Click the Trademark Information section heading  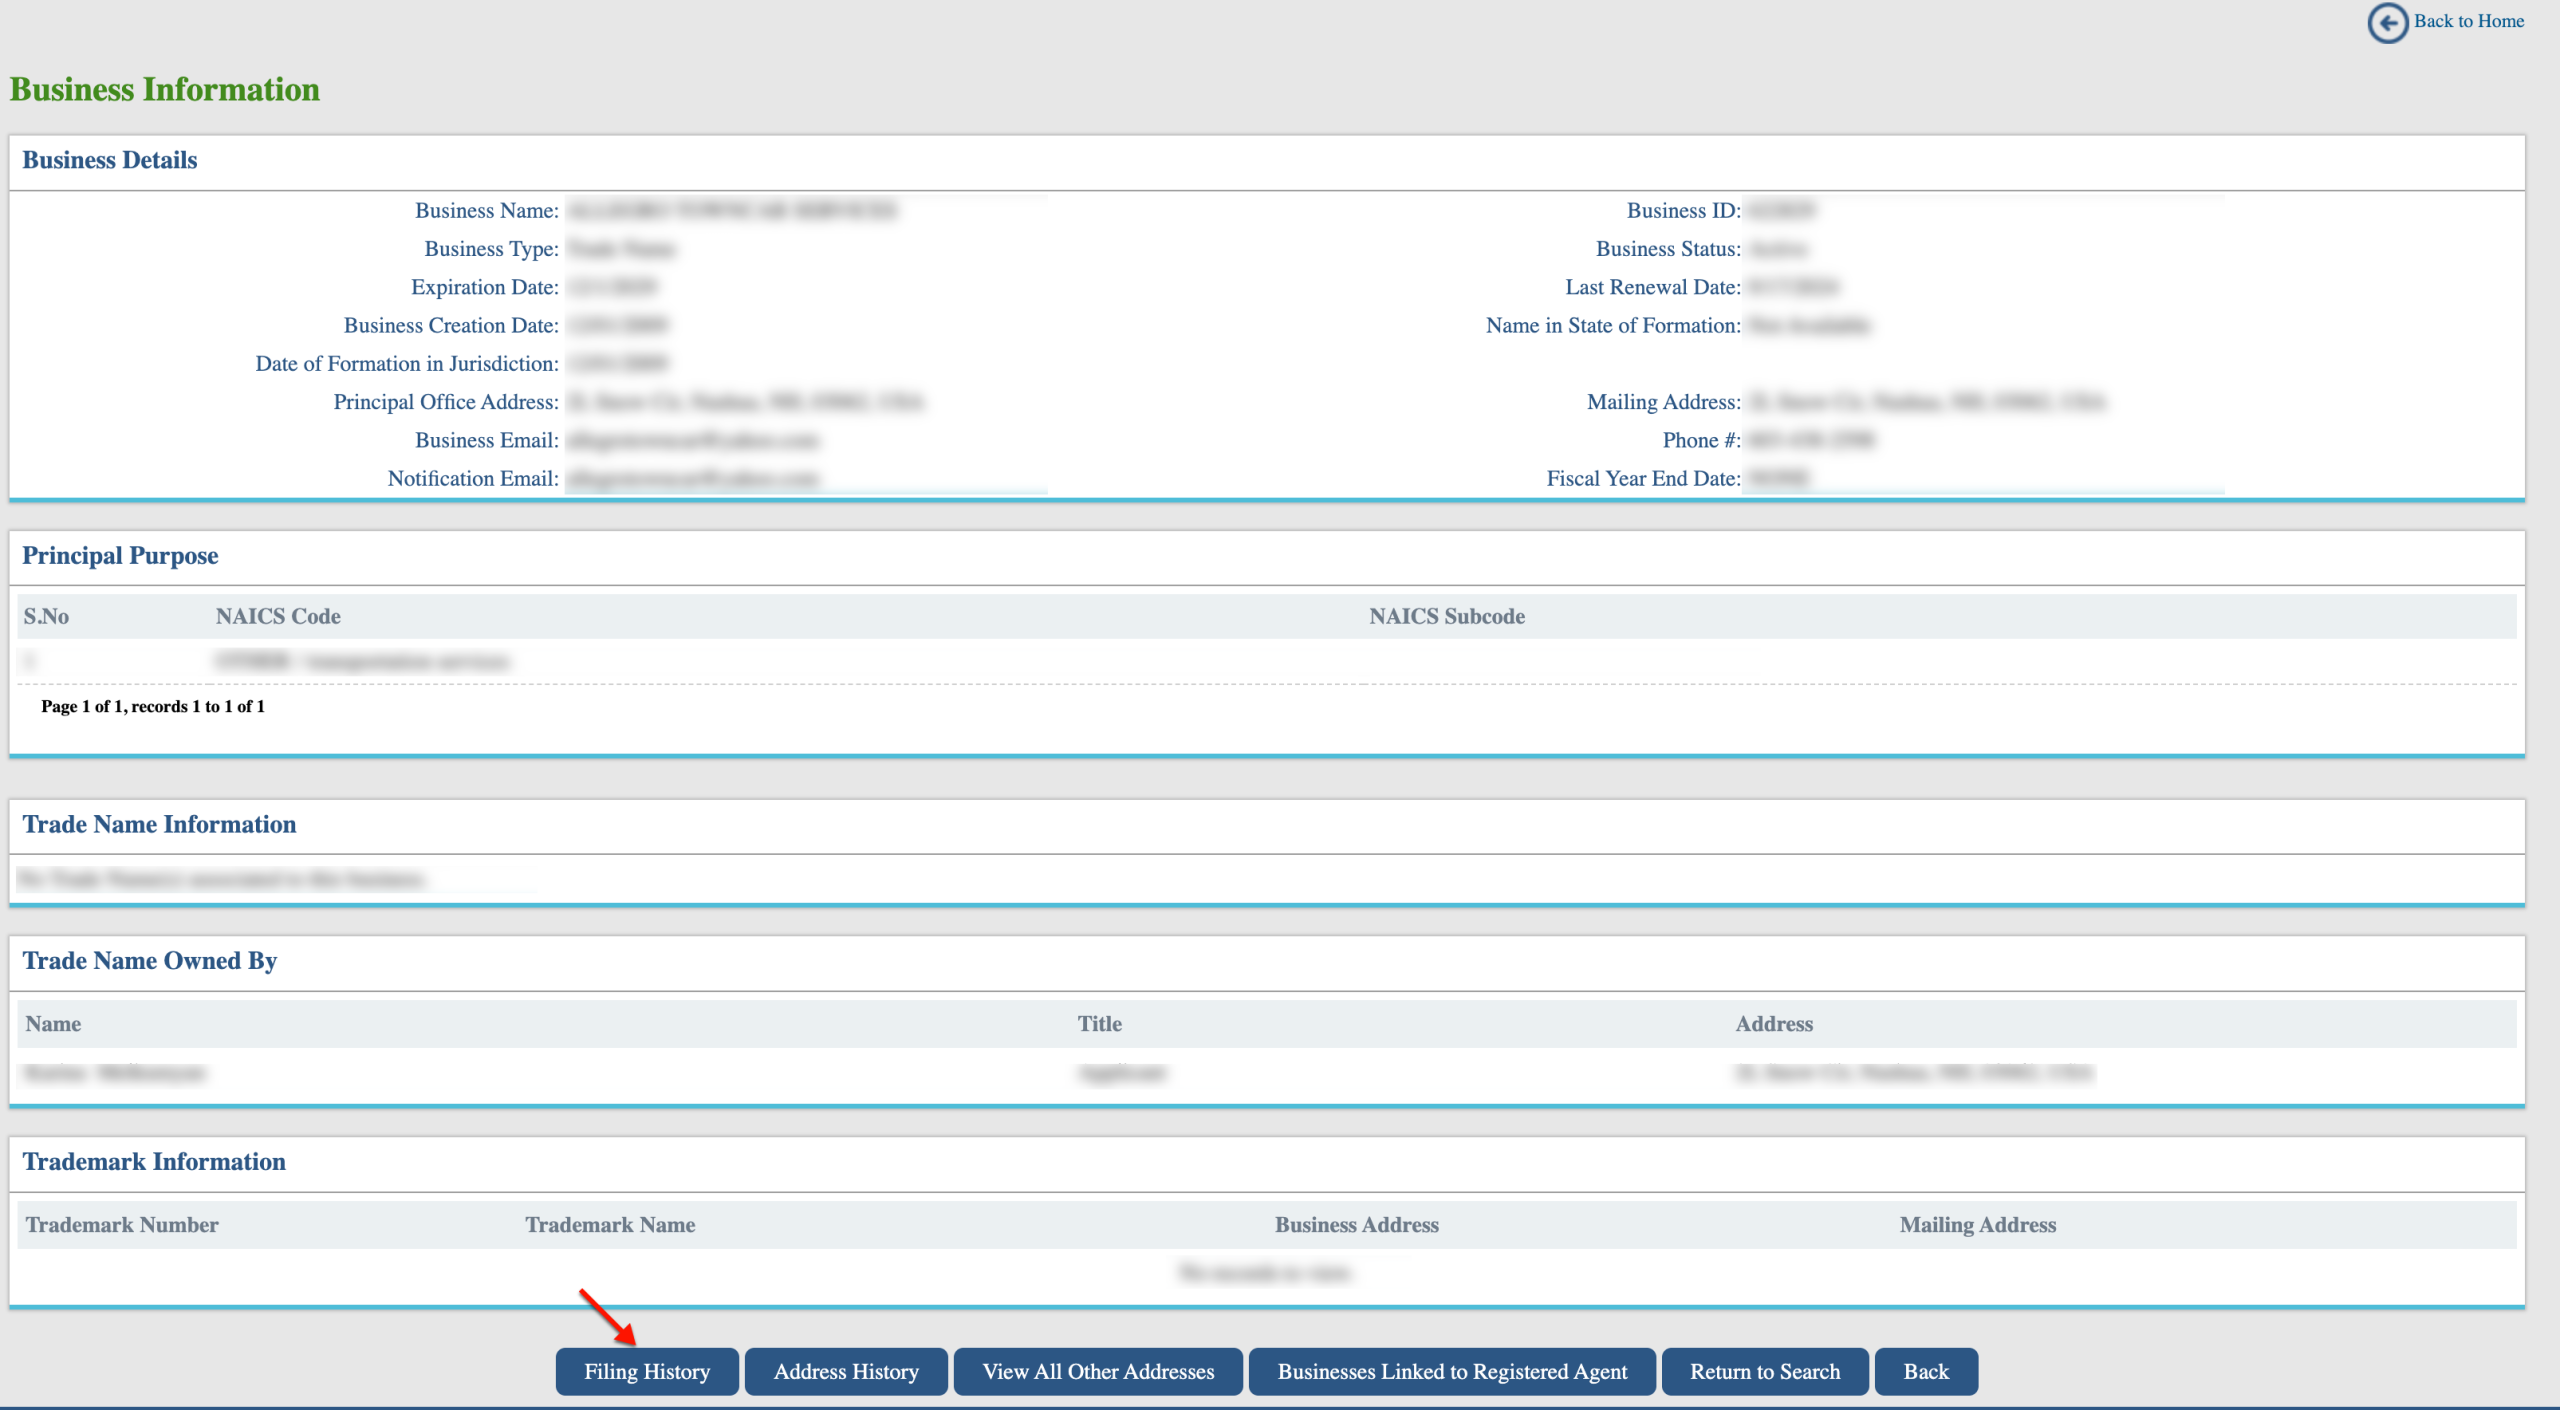154,1161
